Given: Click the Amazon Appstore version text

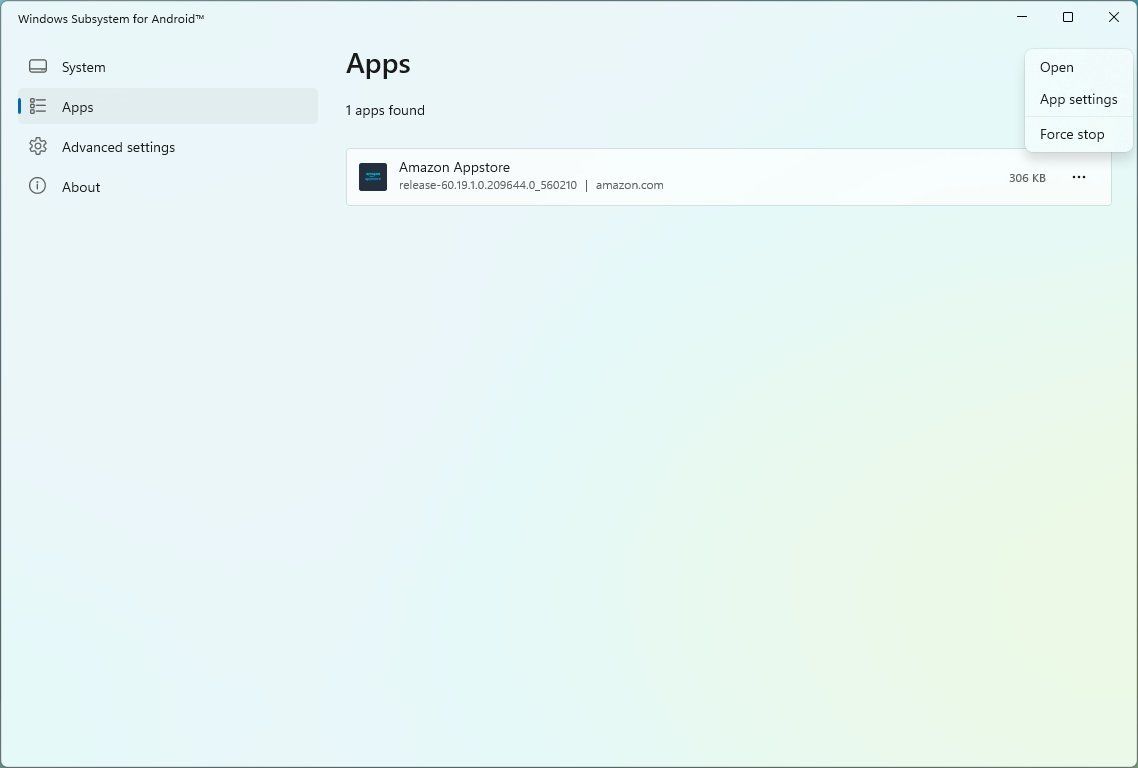Looking at the screenshot, I should click(x=488, y=185).
